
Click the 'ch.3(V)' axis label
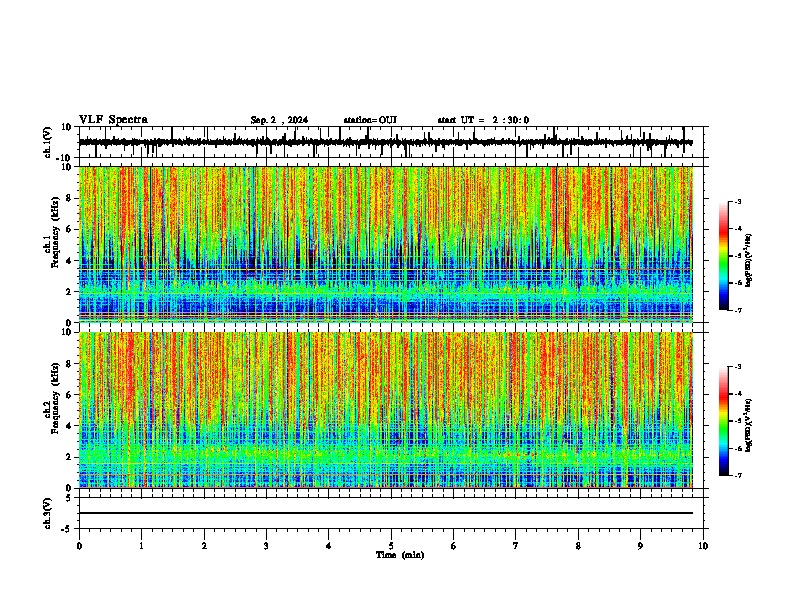pos(48,513)
